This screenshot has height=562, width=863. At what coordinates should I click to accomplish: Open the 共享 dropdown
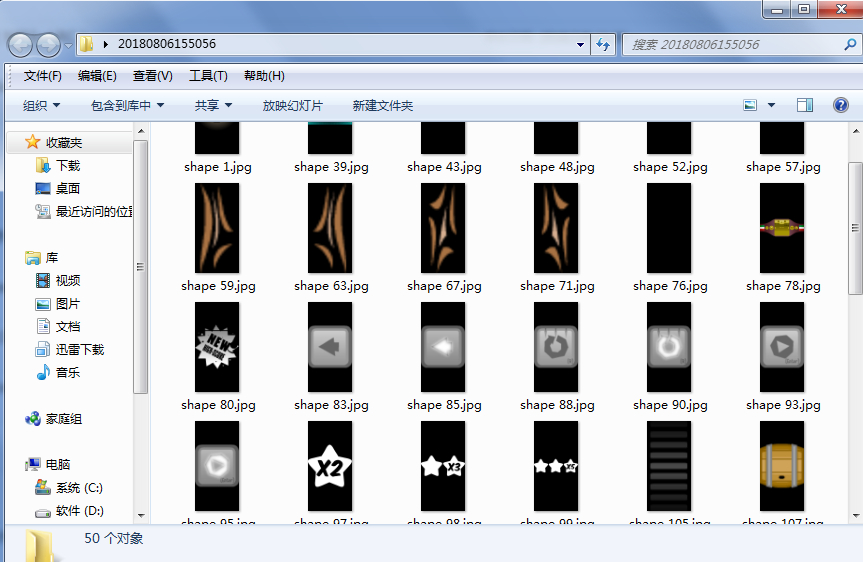213,106
